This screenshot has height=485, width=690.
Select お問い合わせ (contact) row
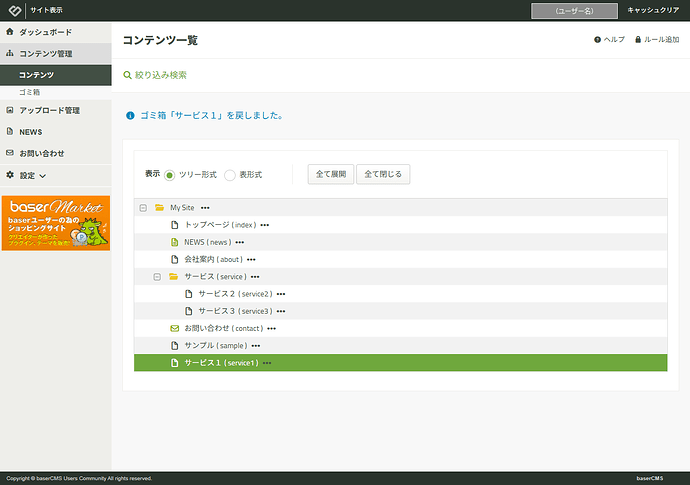click(x=400, y=328)
